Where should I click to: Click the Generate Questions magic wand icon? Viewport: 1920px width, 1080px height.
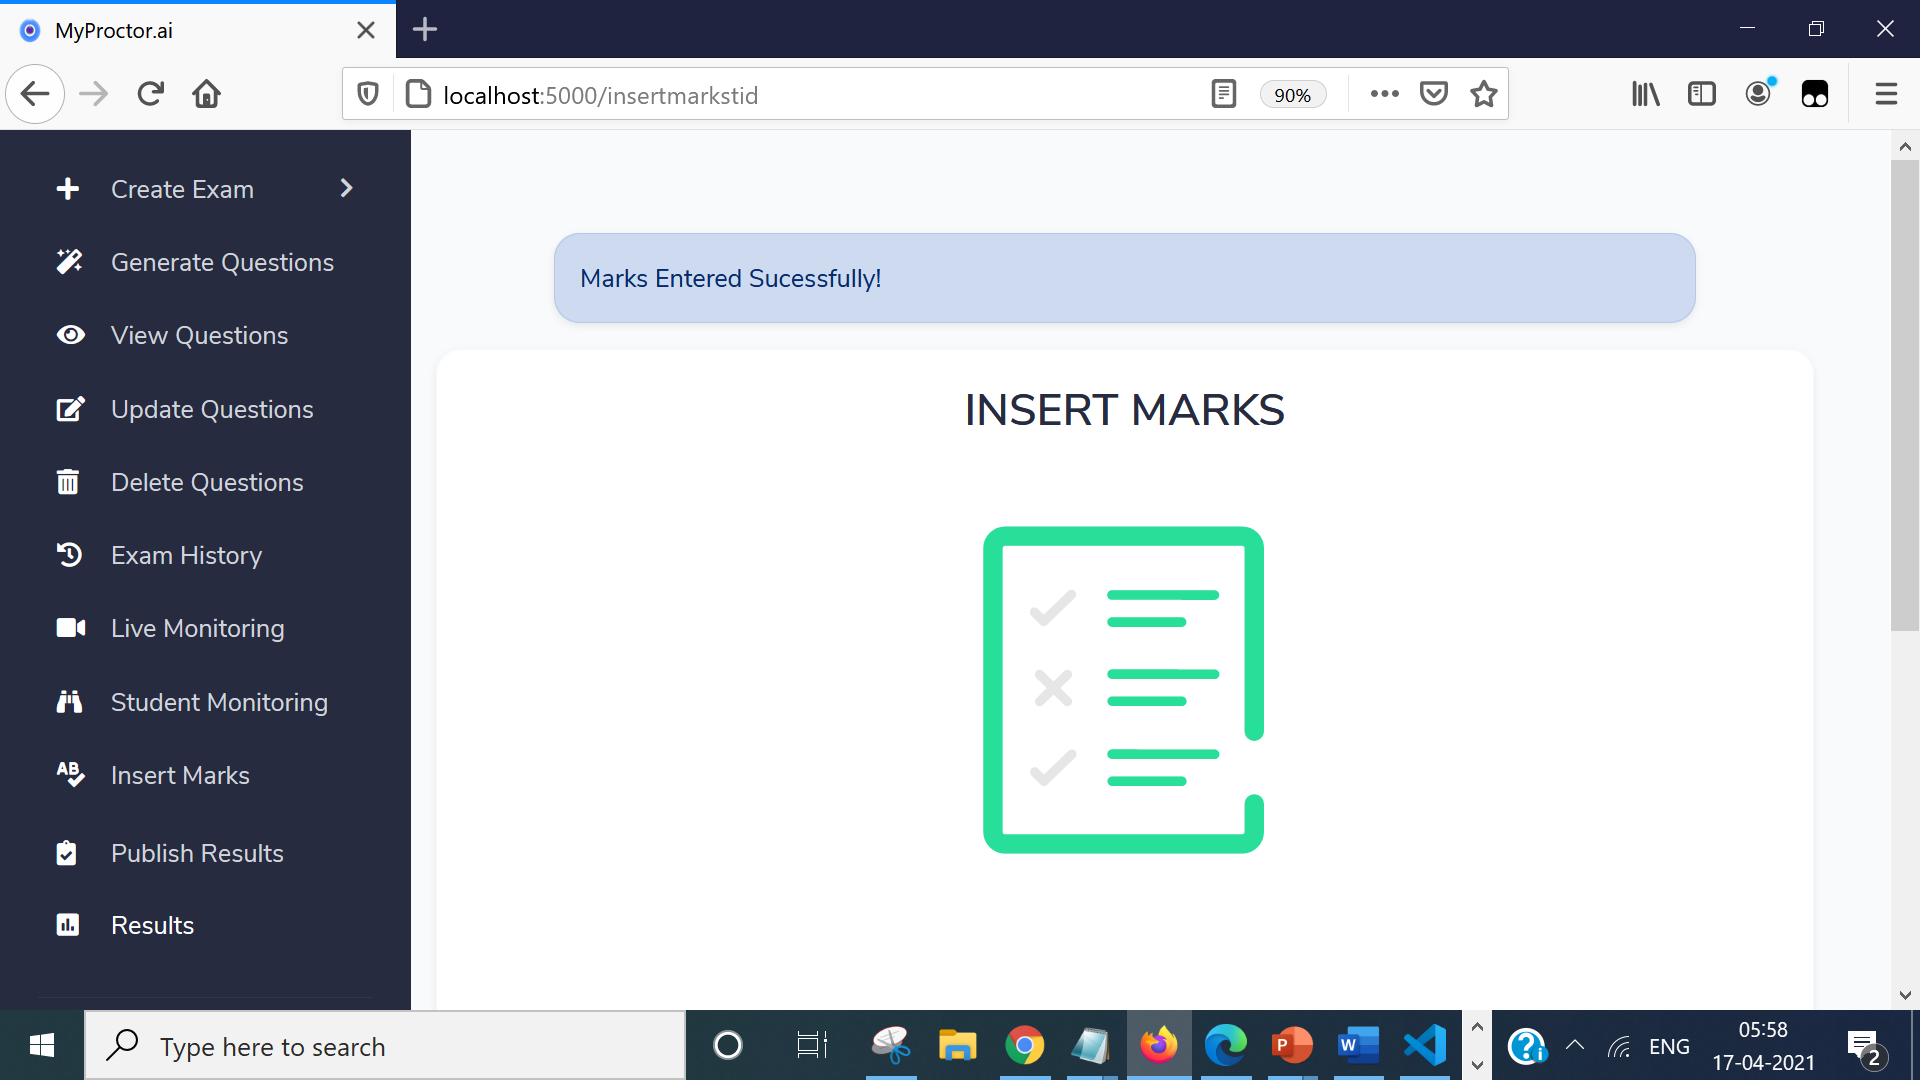tap(69, 262)
